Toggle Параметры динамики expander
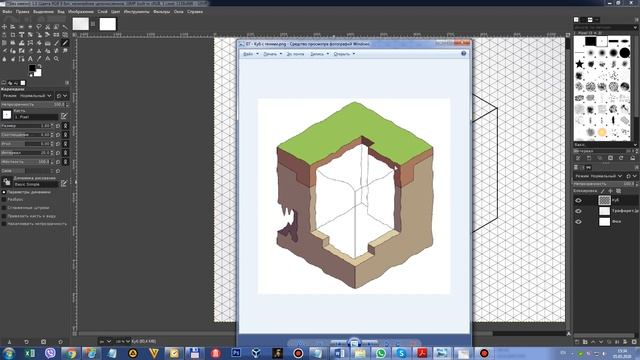This screenshot has width=640, height=360. point(4,192)
